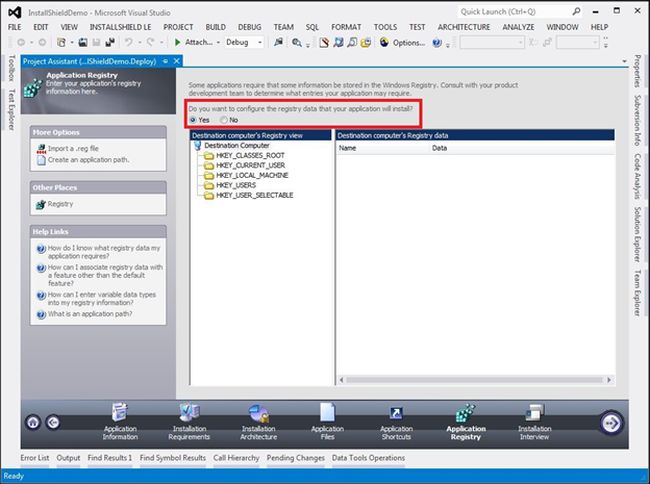
Task: Open the ARCHITECTURE menu
Action: pos(463,27)
